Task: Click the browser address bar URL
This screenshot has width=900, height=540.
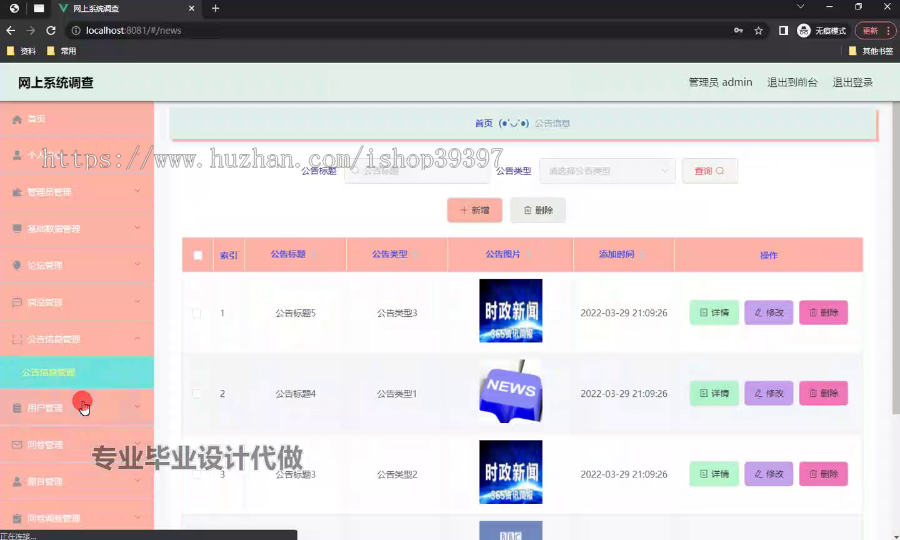Action: point(133,30)
